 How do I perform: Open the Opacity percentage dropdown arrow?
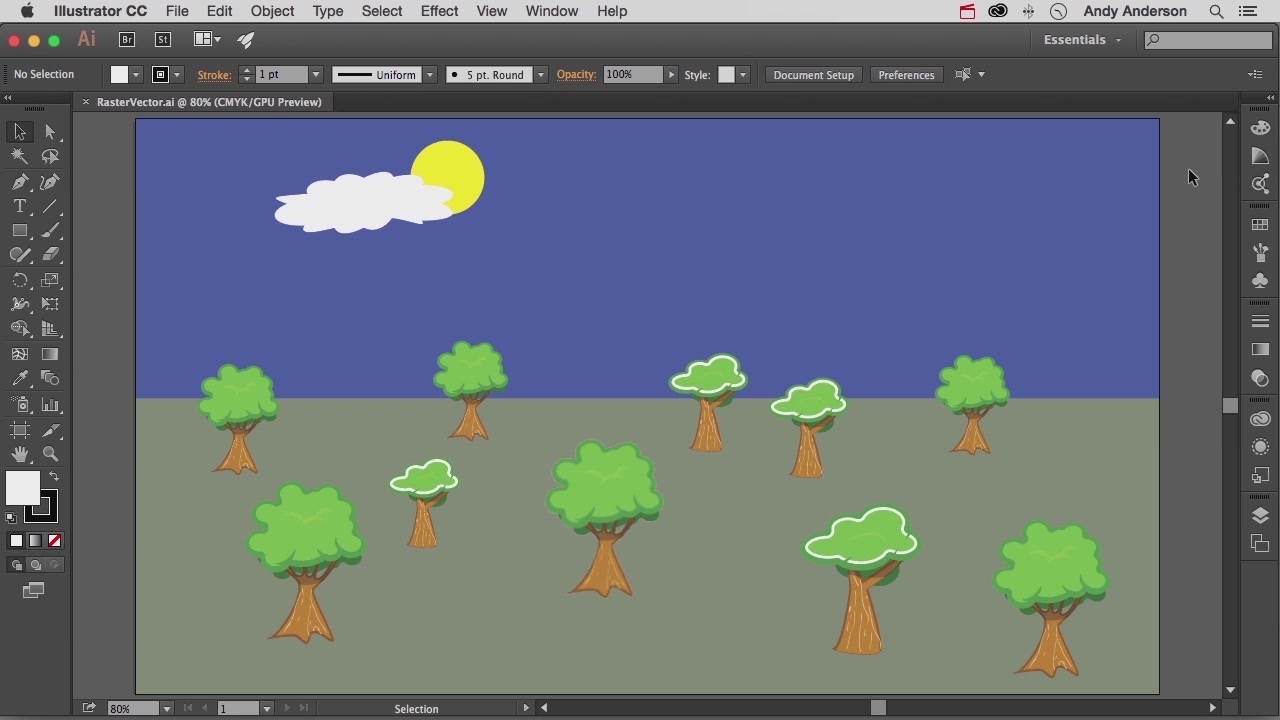[672, 75]
